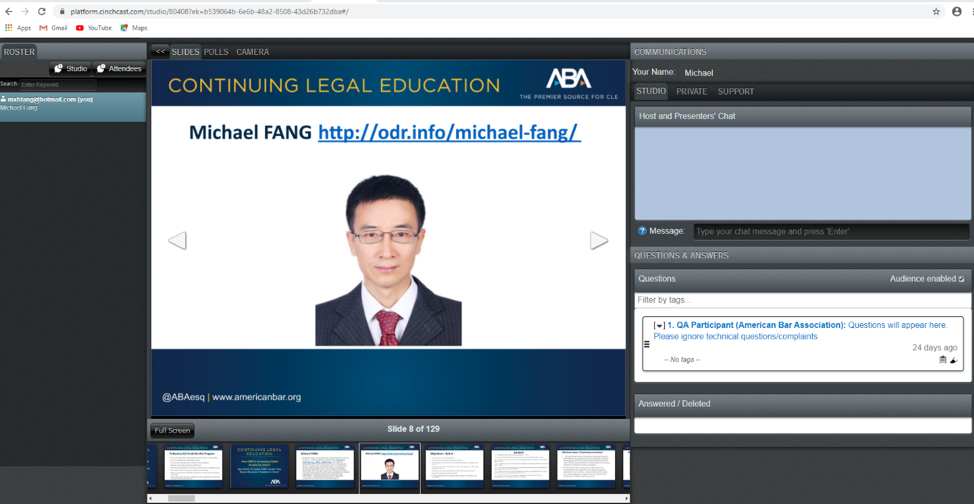Open the odr.info/michael-fang link on slide
This screenshot has width=974, height=504.
[449, 132]
